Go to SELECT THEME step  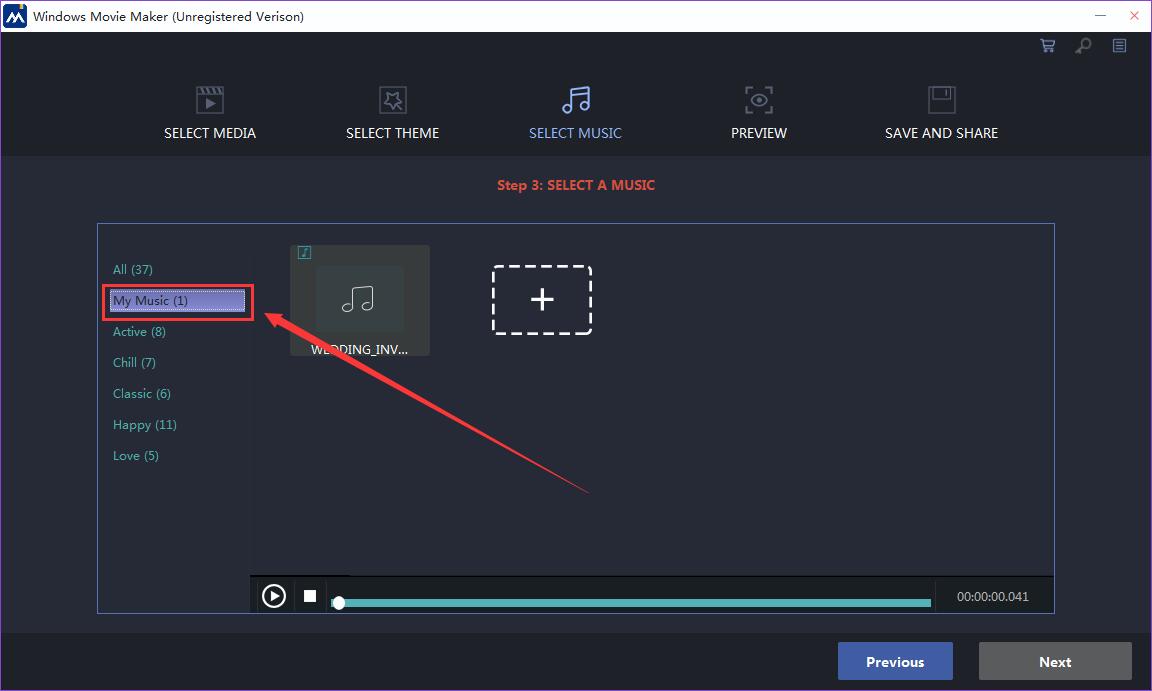point(392,133)
